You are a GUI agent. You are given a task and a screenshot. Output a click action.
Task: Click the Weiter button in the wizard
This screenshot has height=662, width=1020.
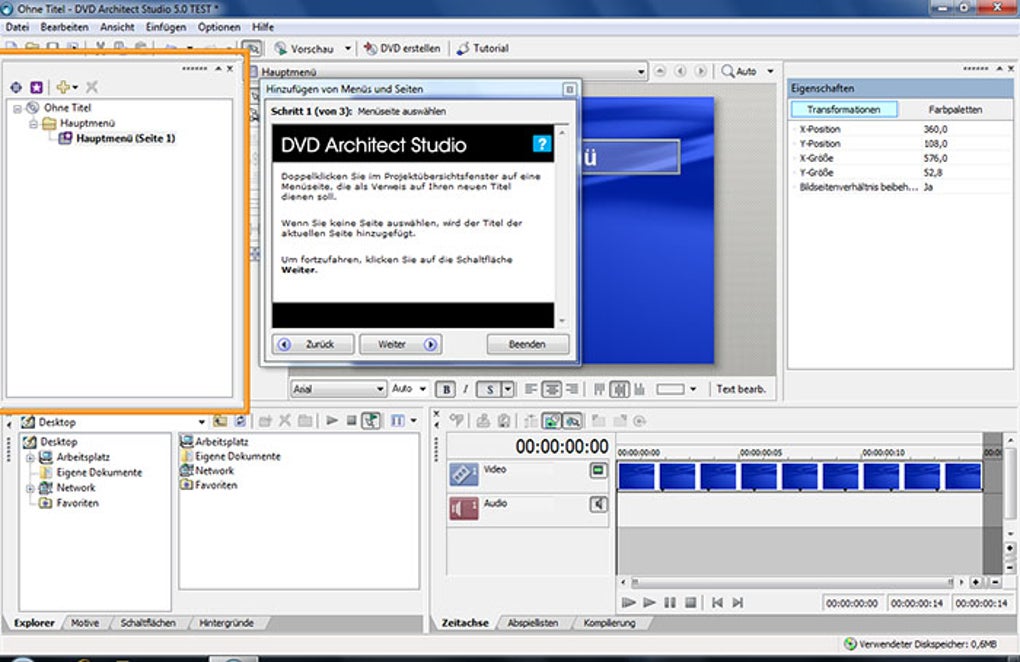(392, 344)
